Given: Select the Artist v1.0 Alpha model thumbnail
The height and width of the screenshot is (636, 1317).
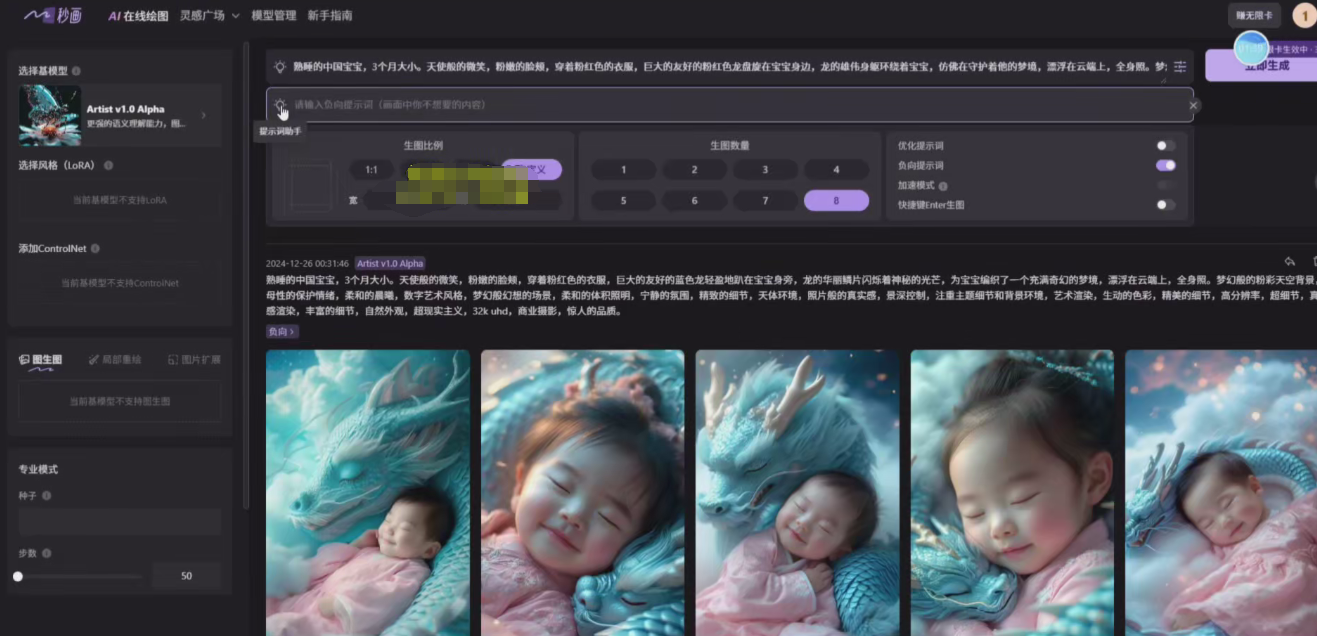Looking at the screenshot, I should 50,115.
